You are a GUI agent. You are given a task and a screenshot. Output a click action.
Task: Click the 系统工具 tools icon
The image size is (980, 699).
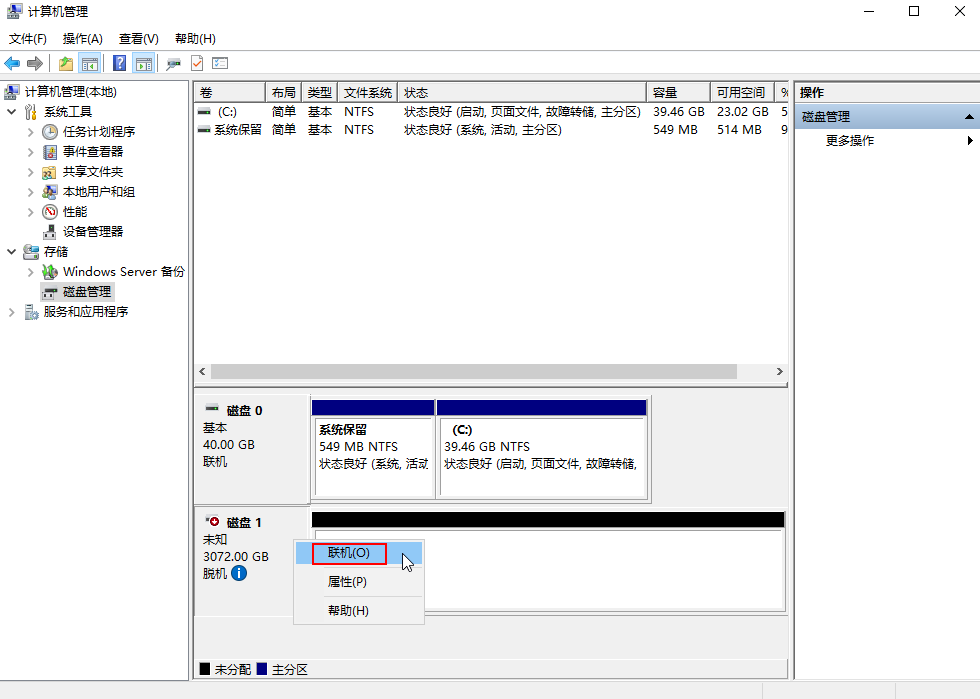tap(31, 112)
